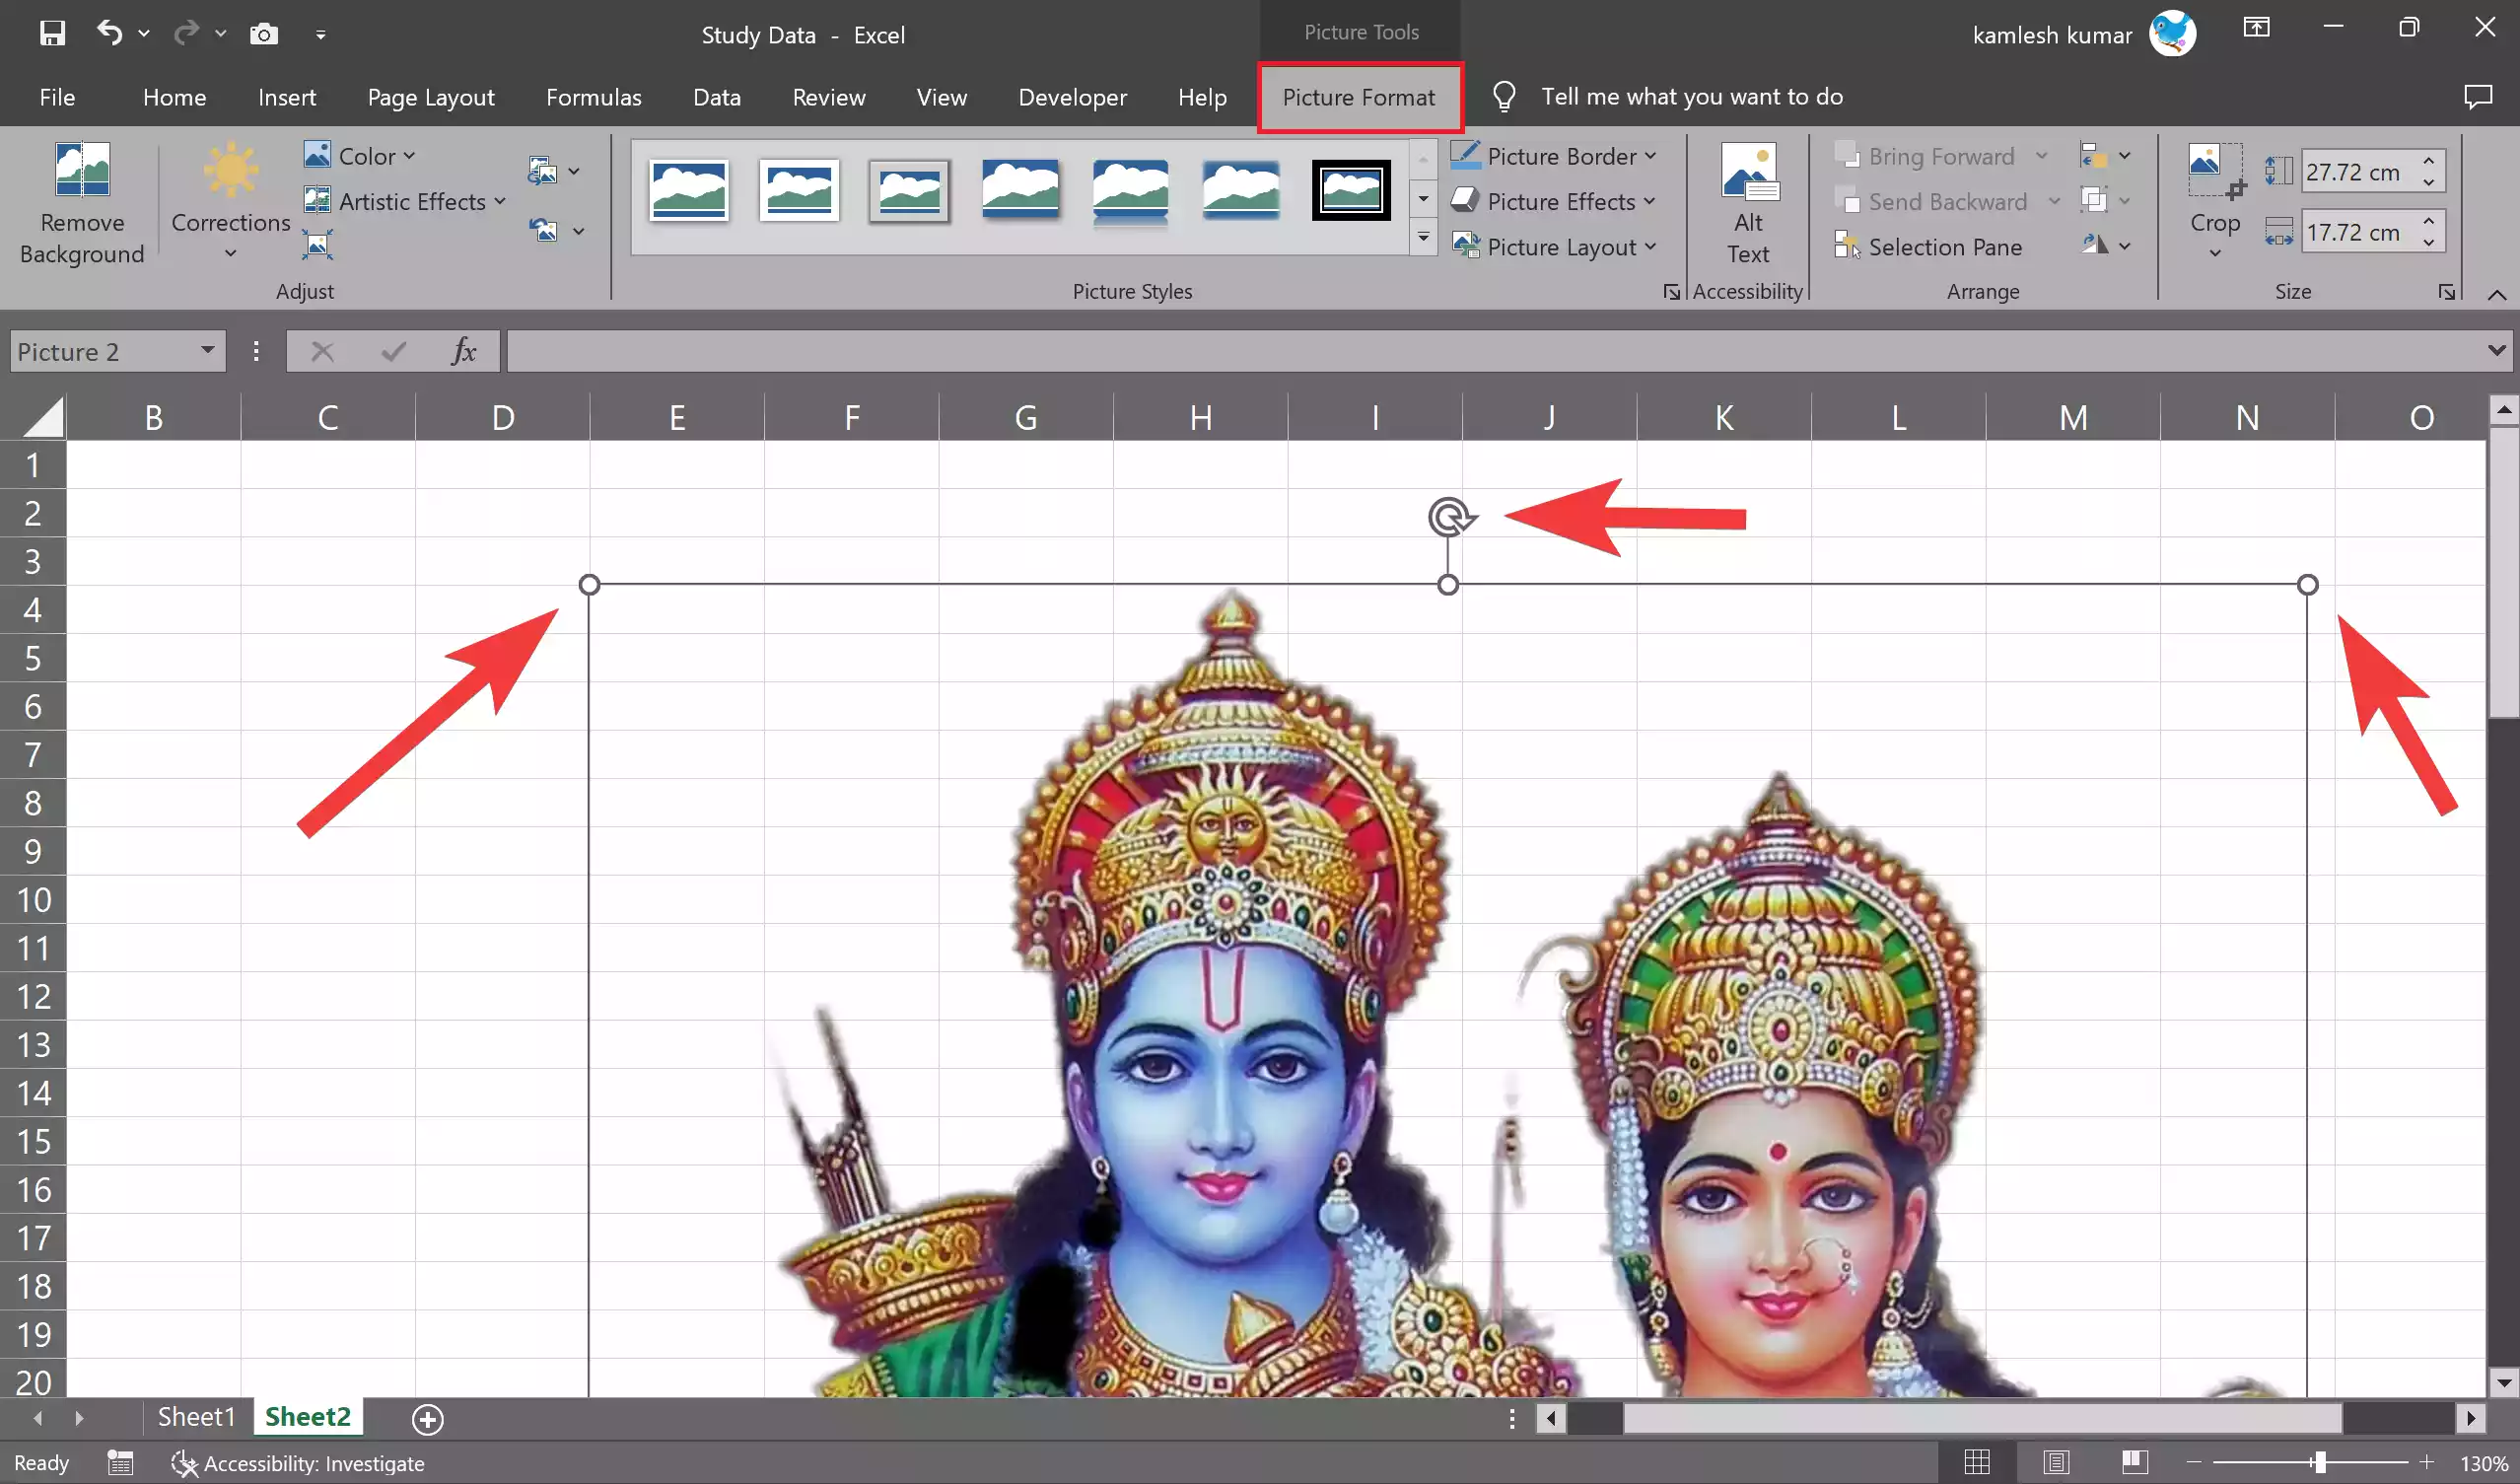2520x1484 pixels.
Task: Click the Picture Effects icon
Action: coord(1466,201)
